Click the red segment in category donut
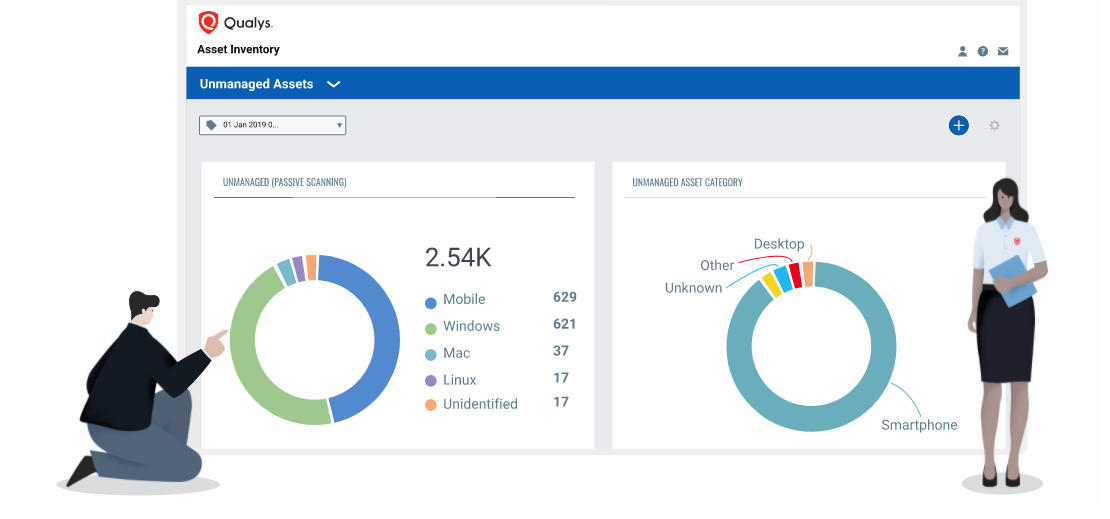The image size is (1110, 519). 795,275
